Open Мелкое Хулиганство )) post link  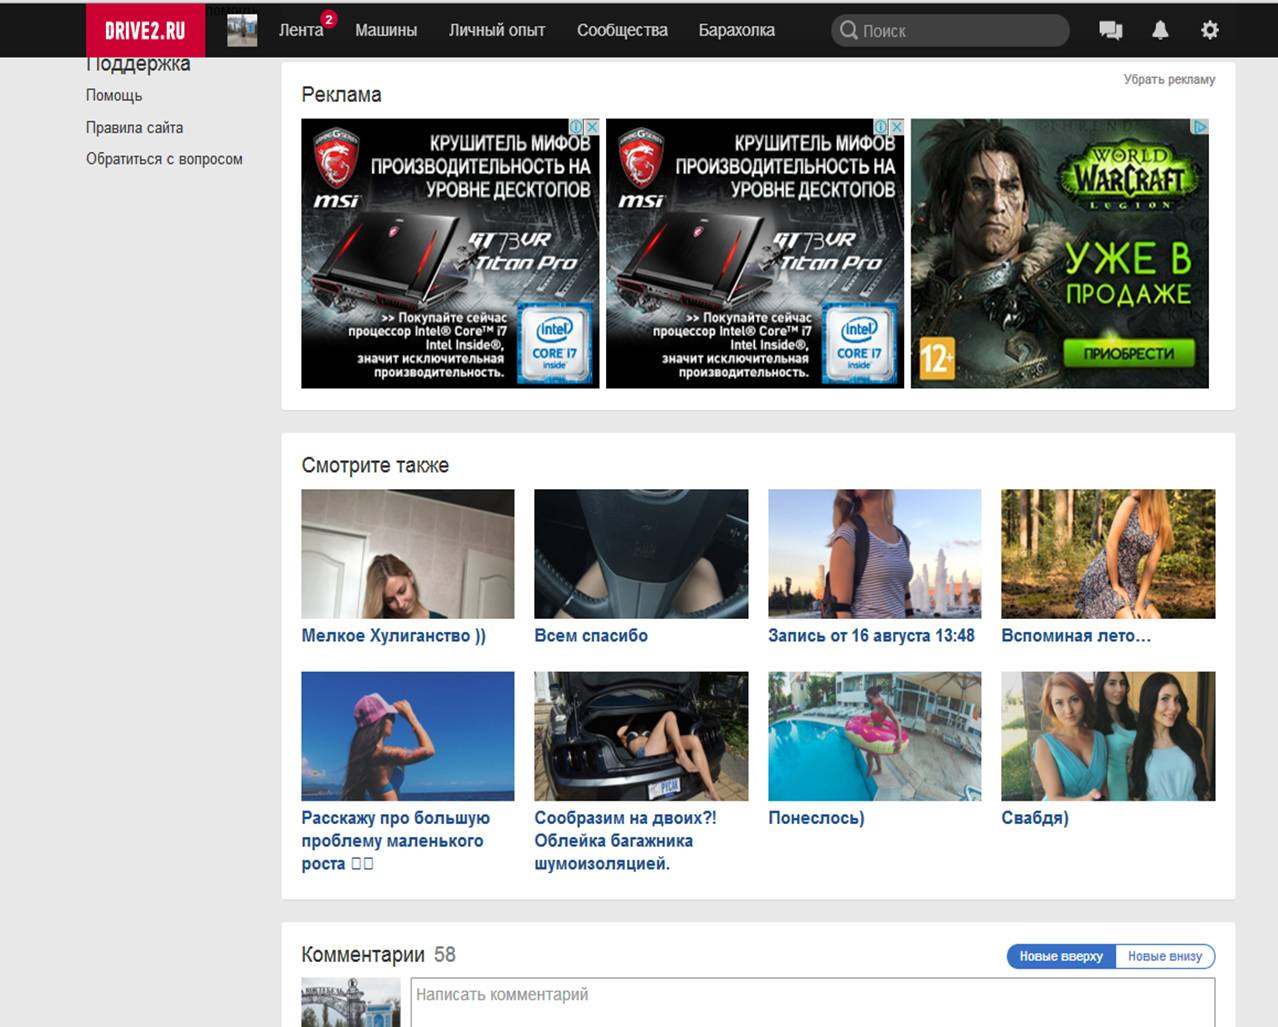pos(394,636)
